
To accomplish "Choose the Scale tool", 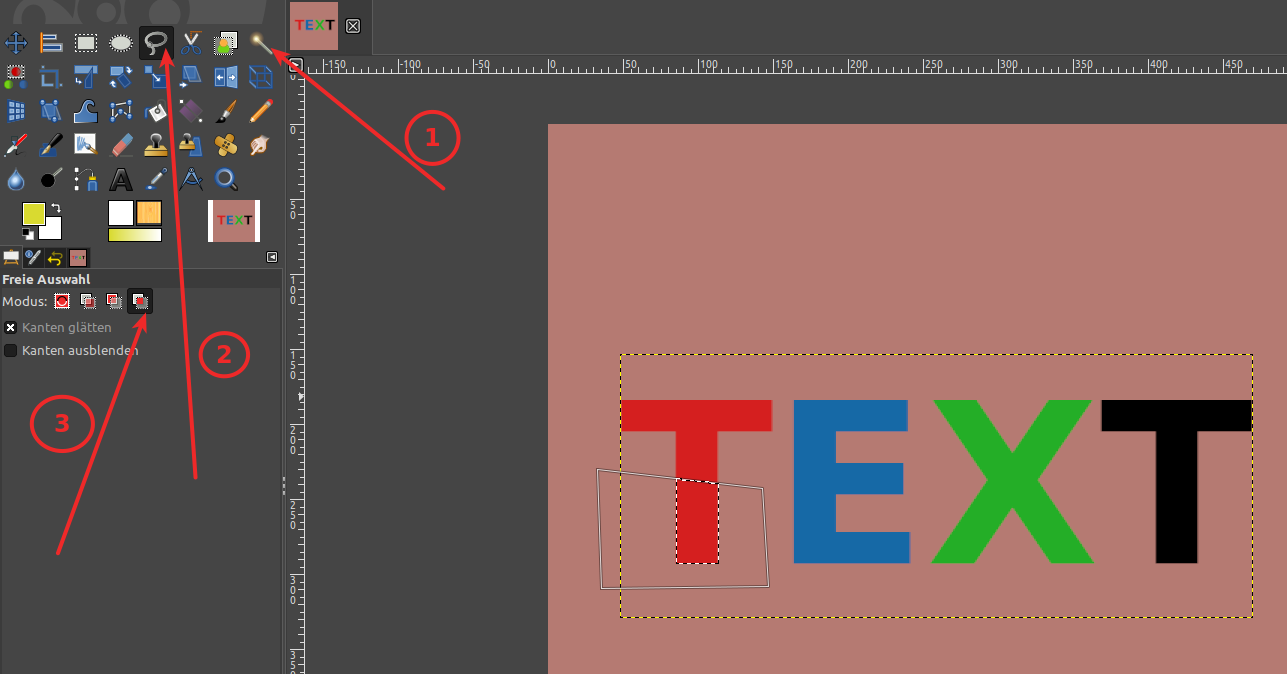I will coord(156,77).
